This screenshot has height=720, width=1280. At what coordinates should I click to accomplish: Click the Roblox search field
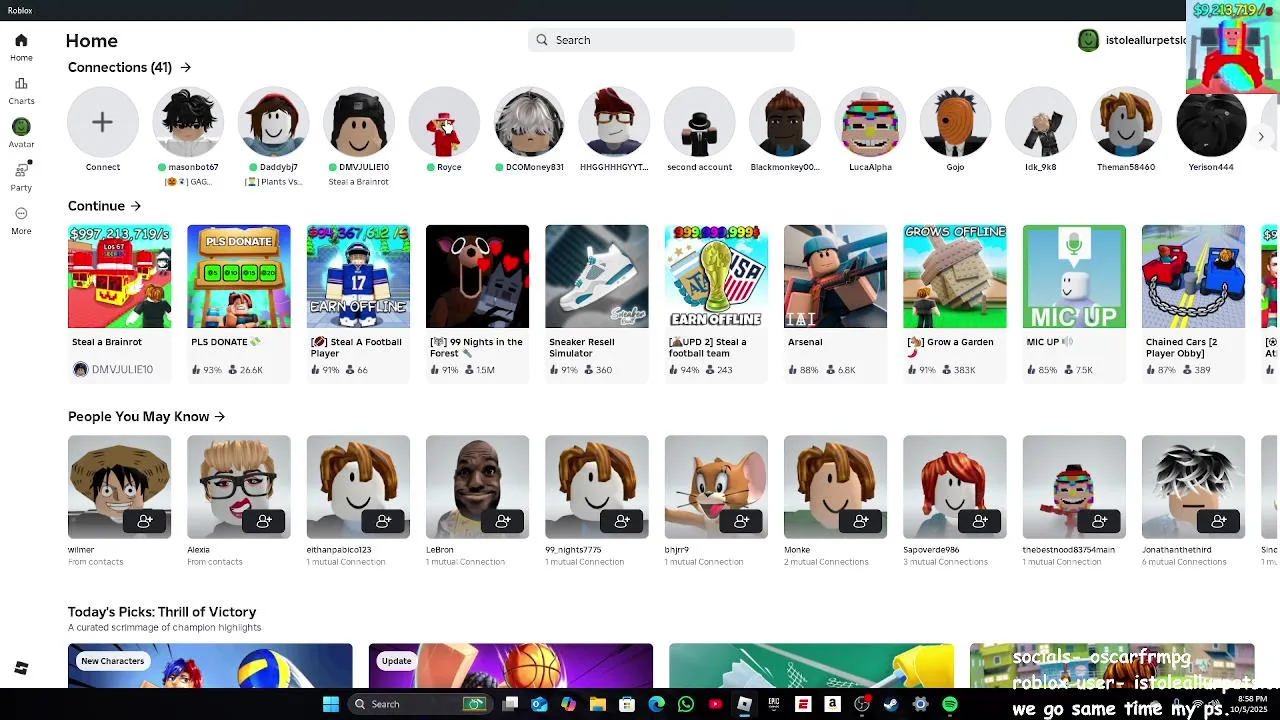pos(661,40)
